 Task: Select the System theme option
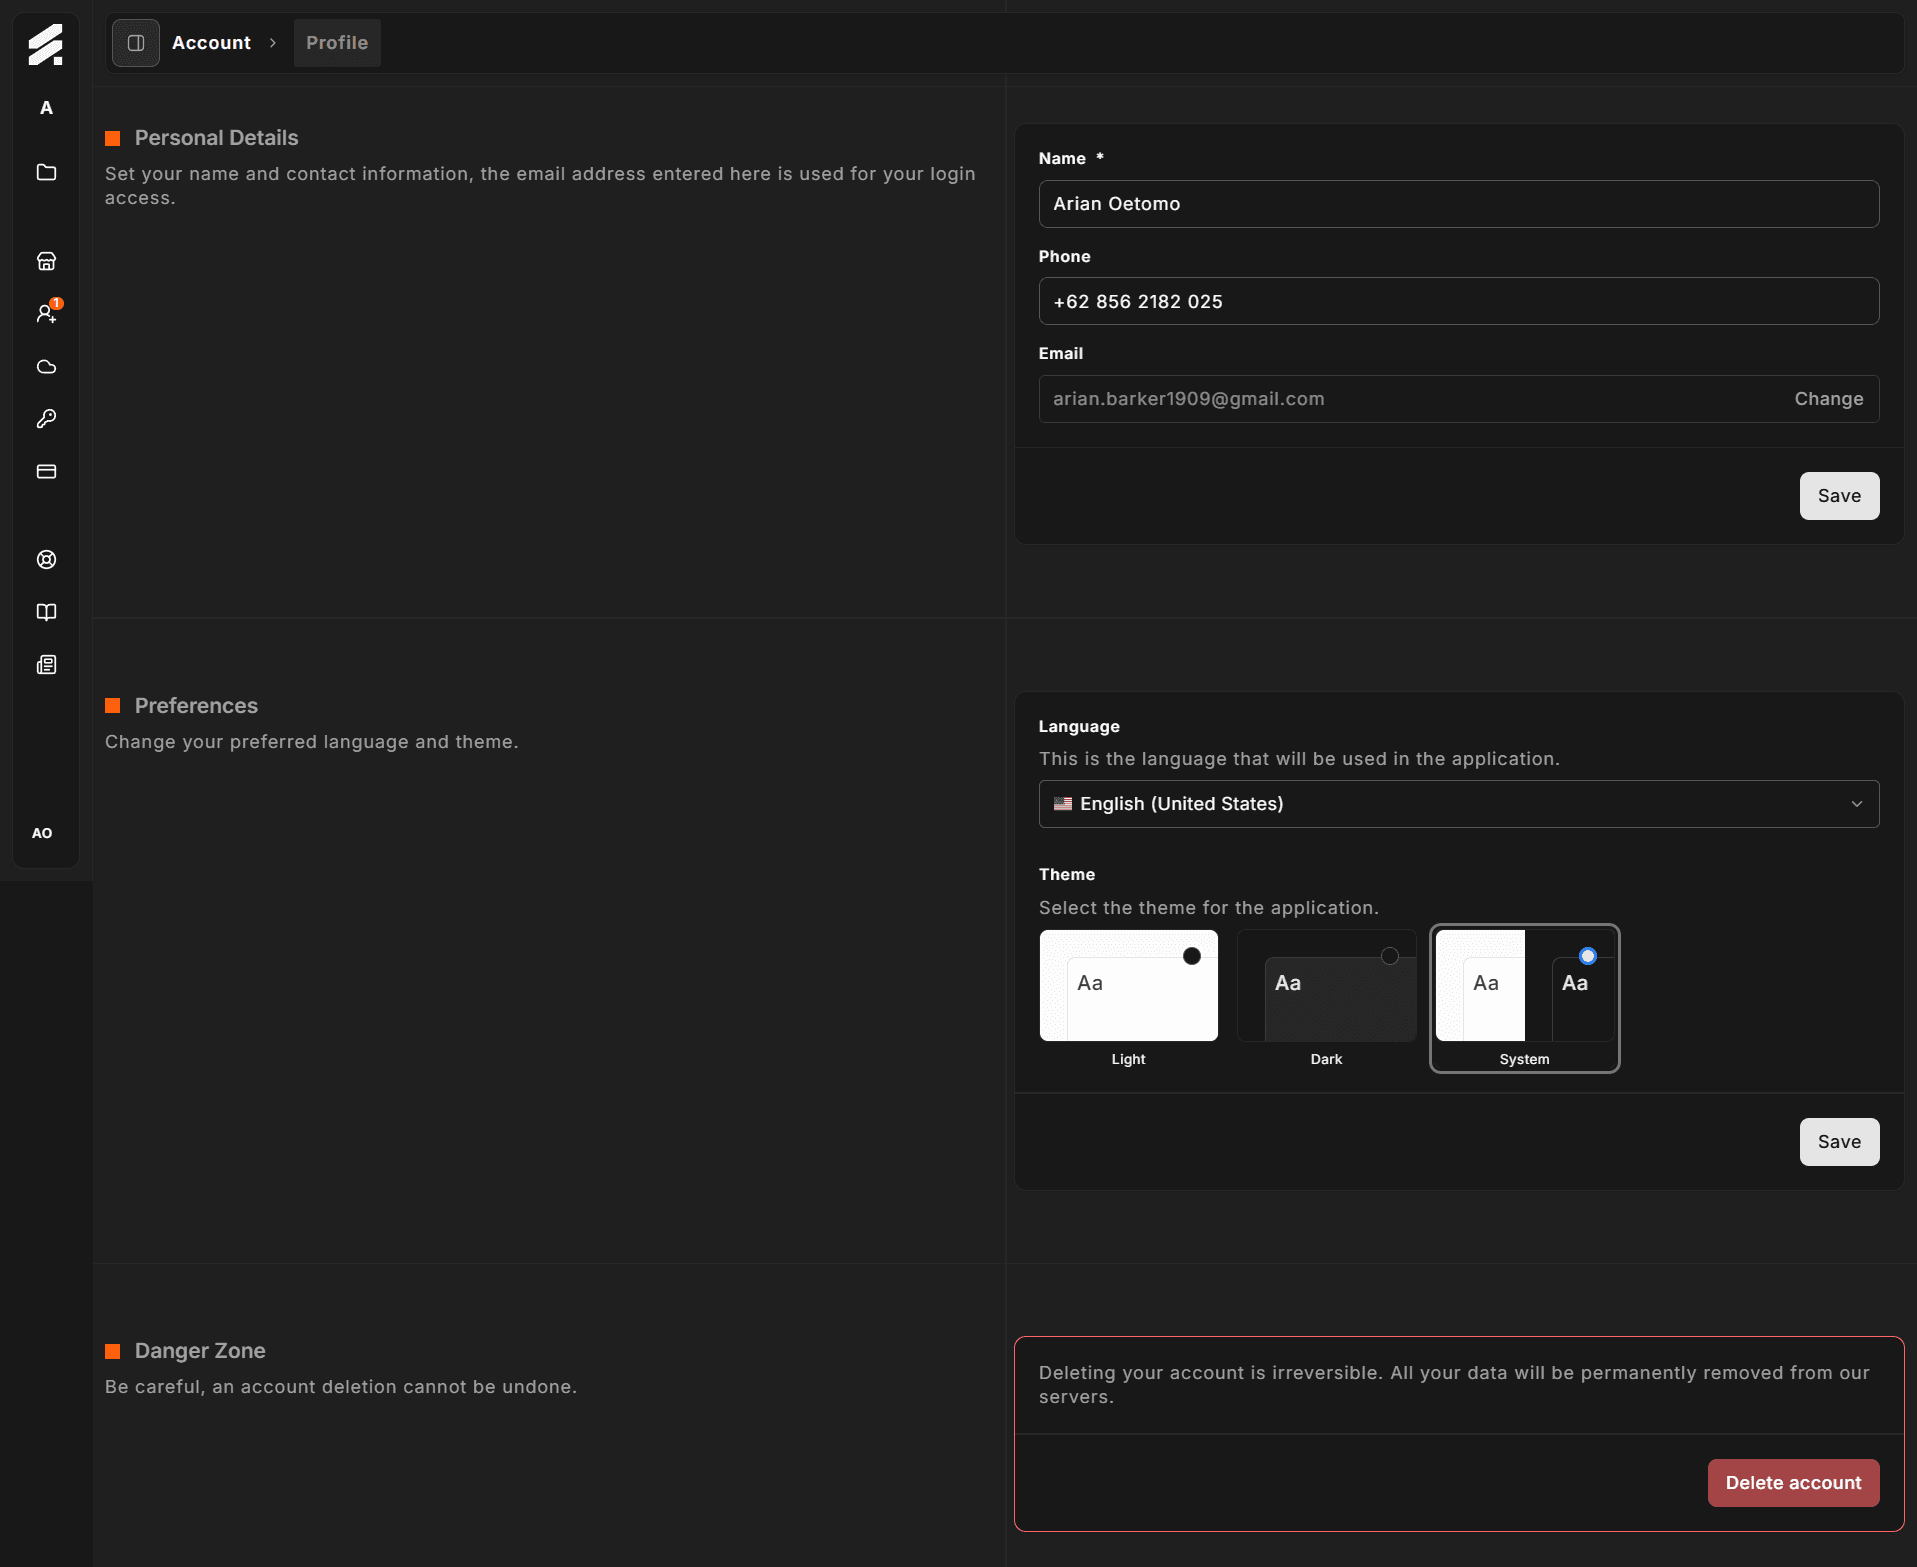tap(1524, 998)
